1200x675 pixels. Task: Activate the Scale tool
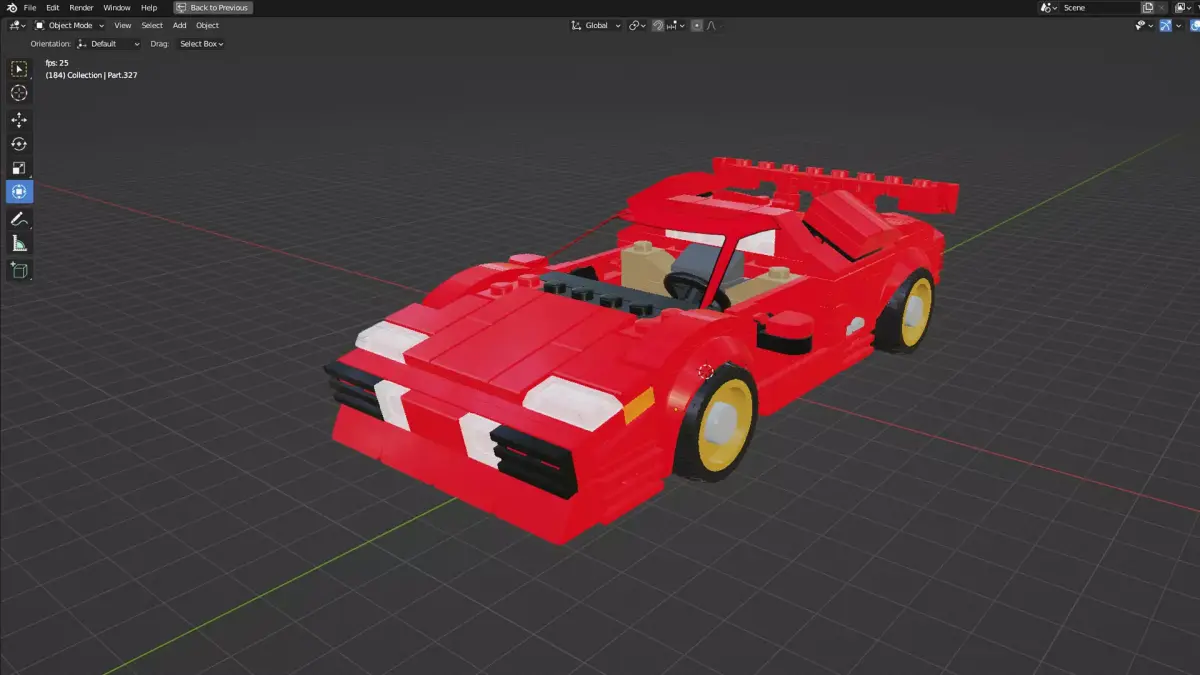[x=19, y=168]
